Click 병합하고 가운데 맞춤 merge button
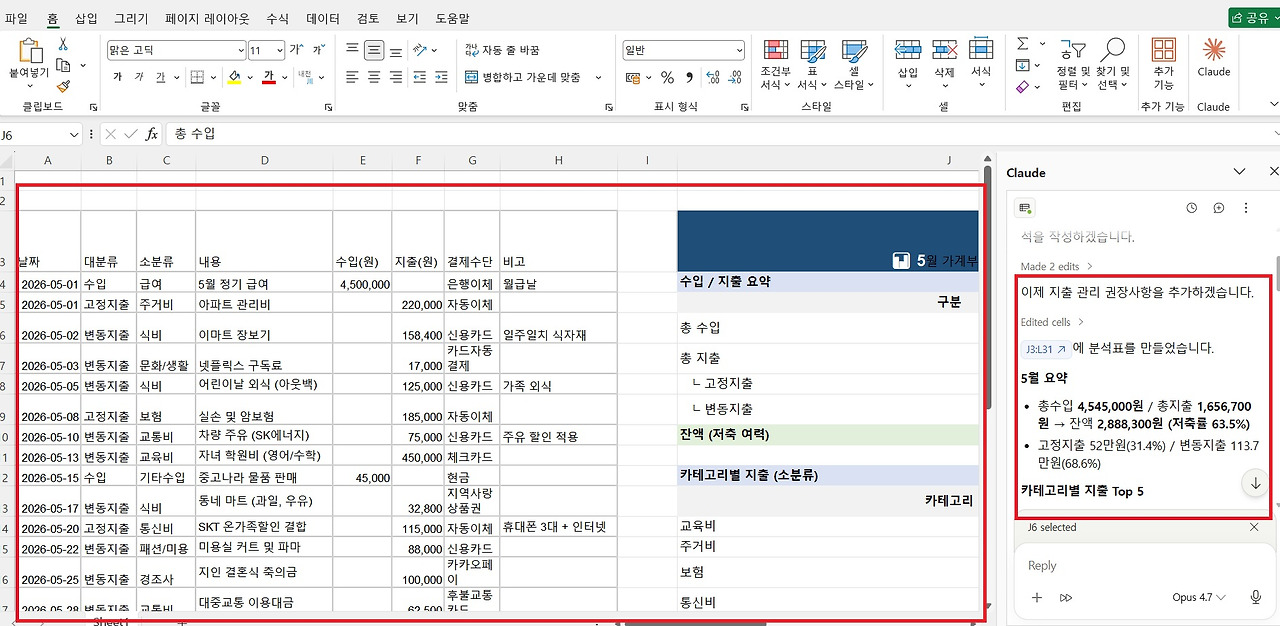This screenshot has height=626, width=1280. (524, 77)
